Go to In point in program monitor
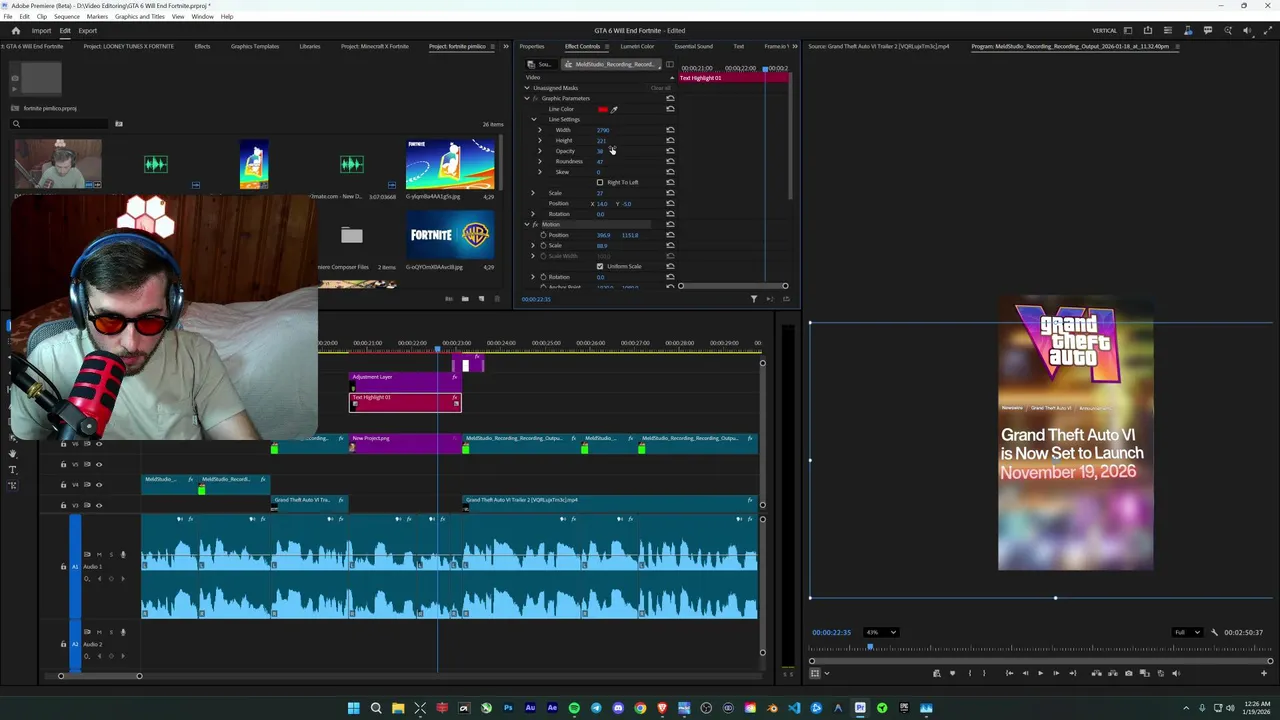The height and width of the screenshot is (720, 1280). click(x=1008, y=673)
